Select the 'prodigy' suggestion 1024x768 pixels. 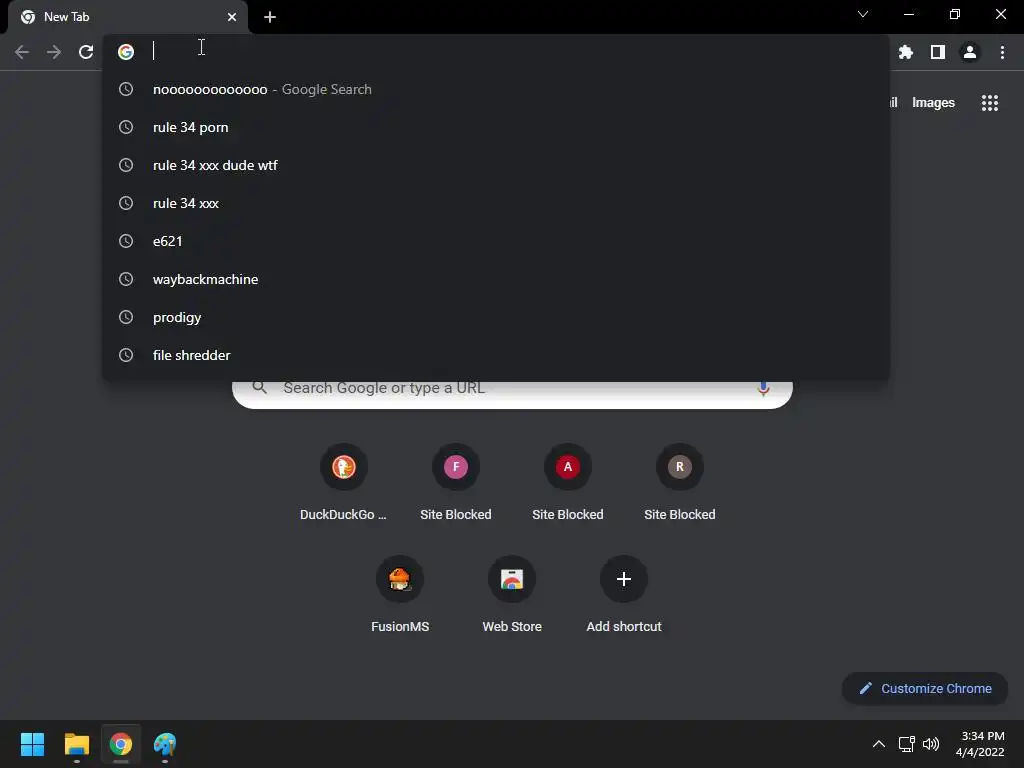coord(496,317)
